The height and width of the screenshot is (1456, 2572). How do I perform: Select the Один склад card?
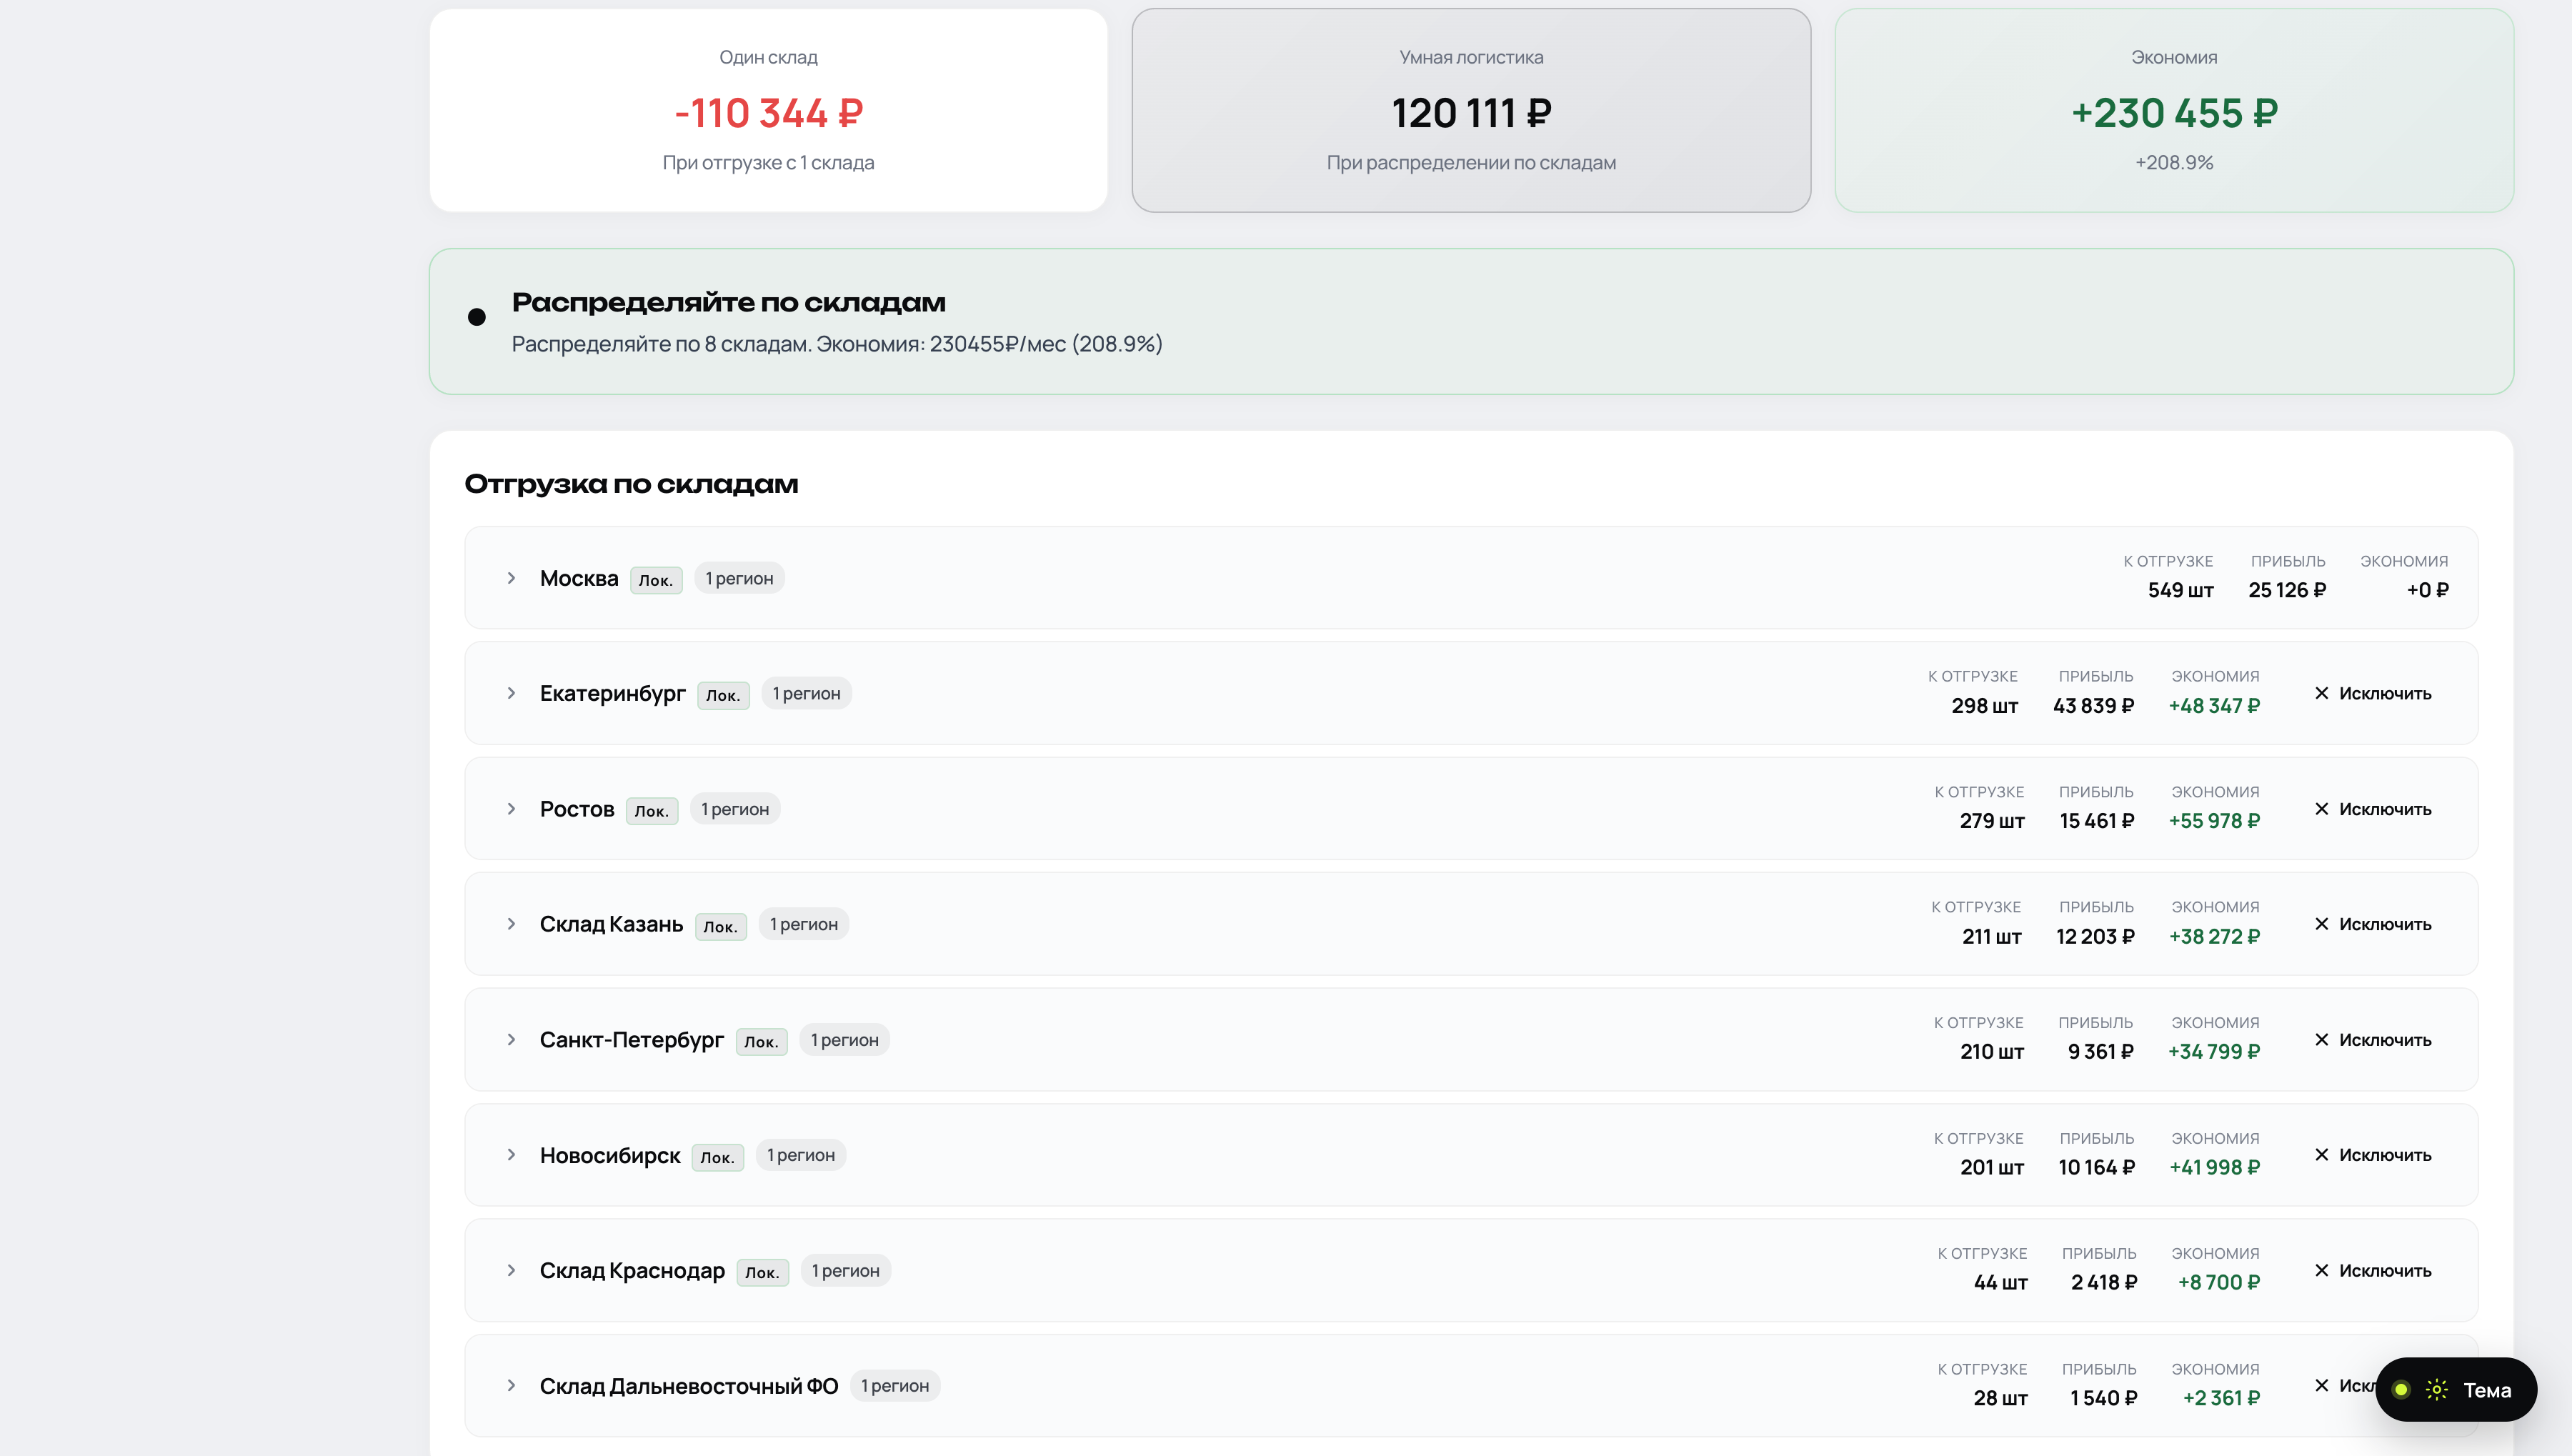(x=768, y=110)
